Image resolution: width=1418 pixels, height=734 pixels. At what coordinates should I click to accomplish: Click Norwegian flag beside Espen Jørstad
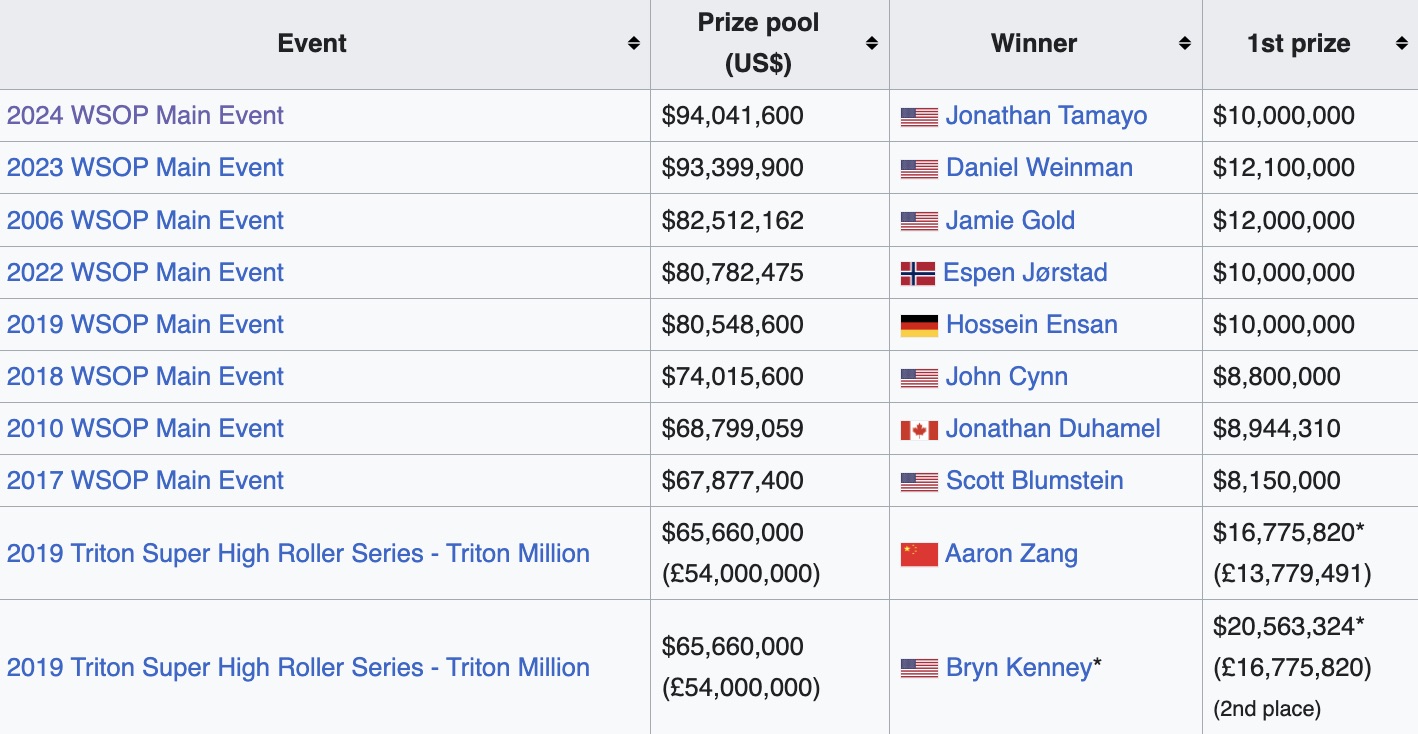click(918, 273)
